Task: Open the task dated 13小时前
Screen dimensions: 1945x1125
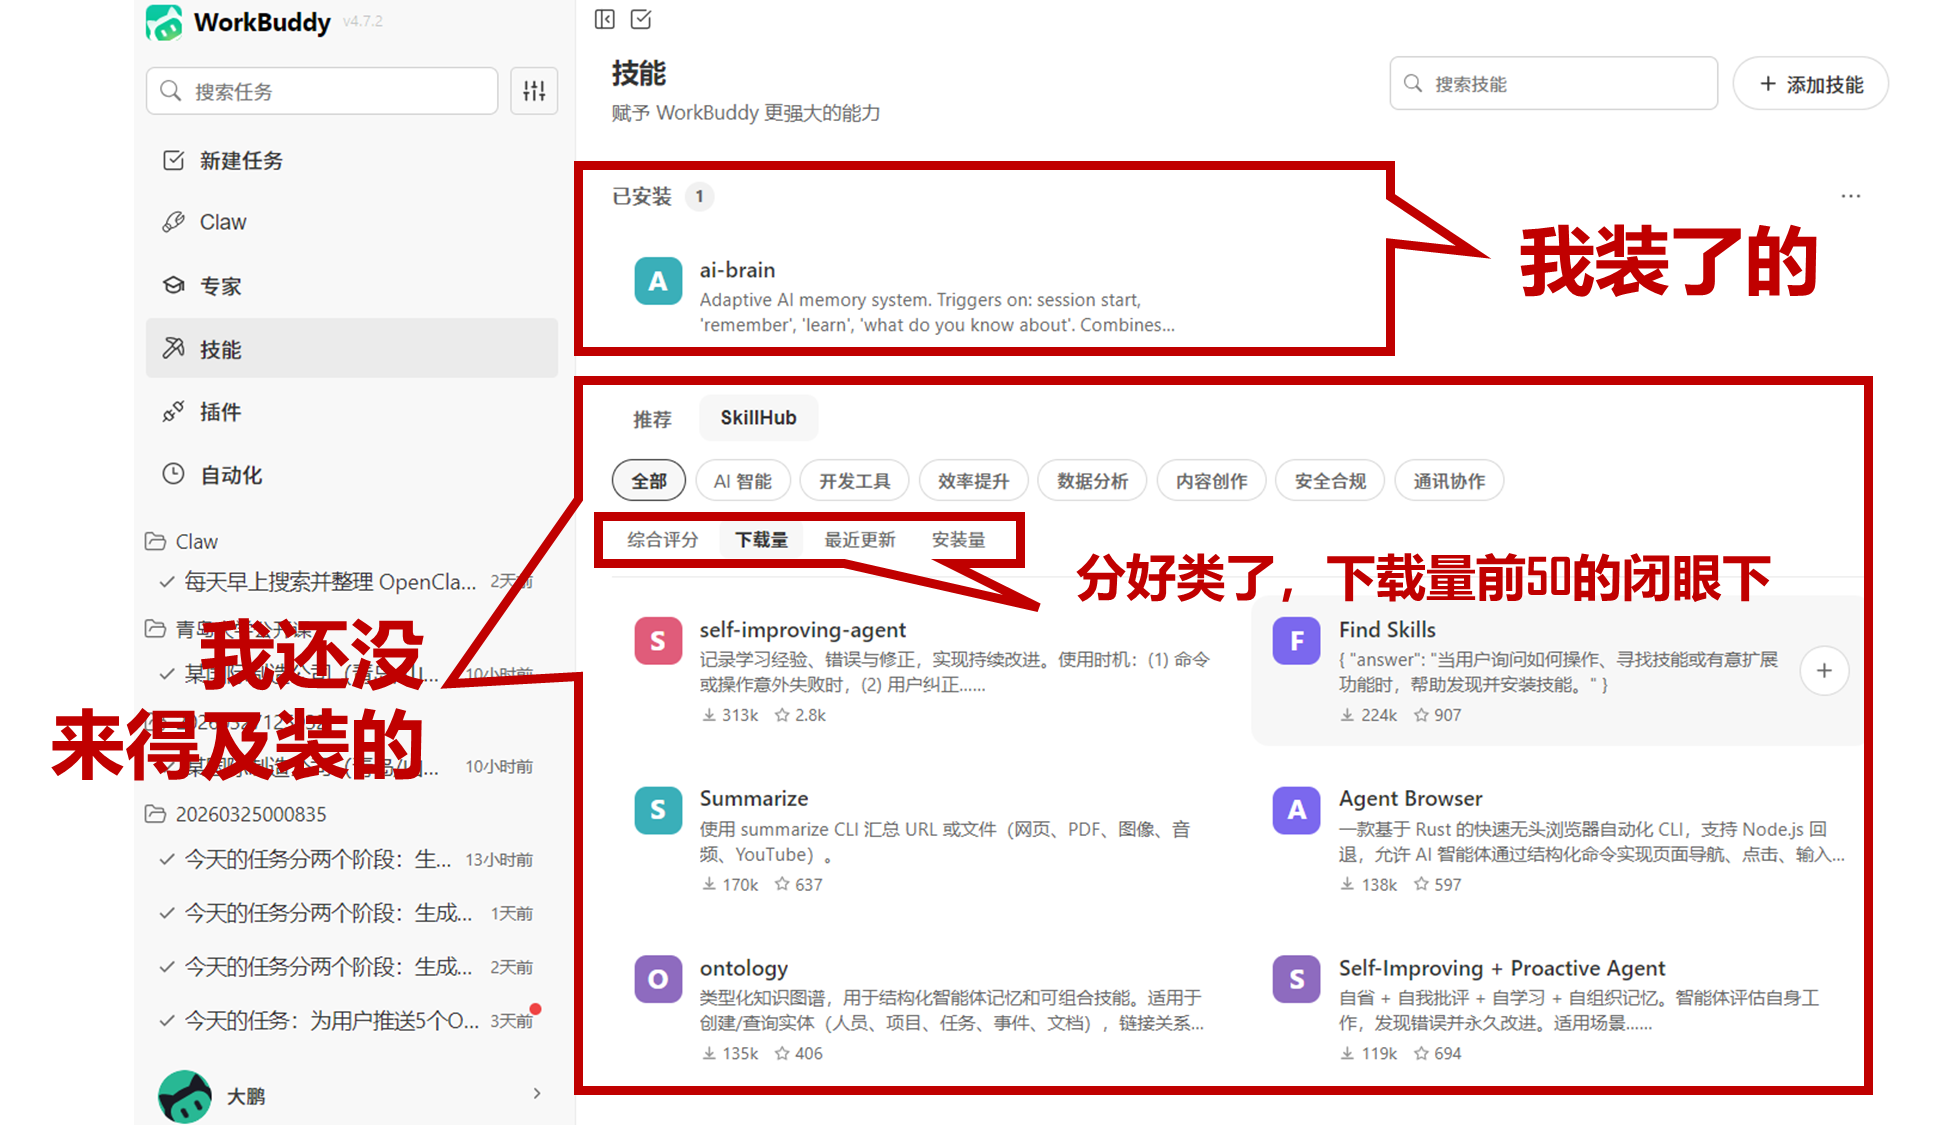Action: point(346,859)
